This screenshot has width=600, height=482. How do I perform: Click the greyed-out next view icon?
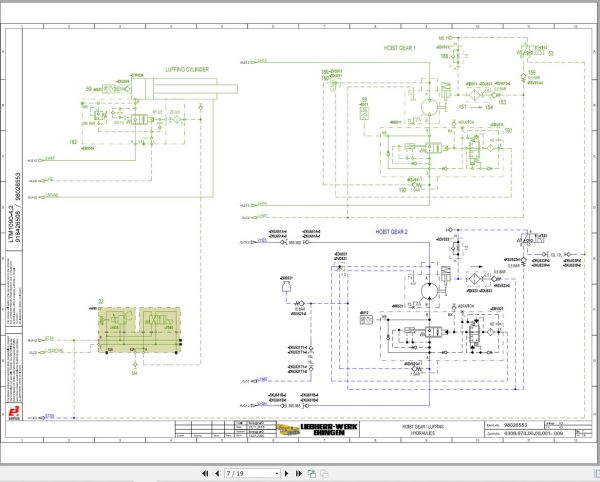(x=324, y=474)
